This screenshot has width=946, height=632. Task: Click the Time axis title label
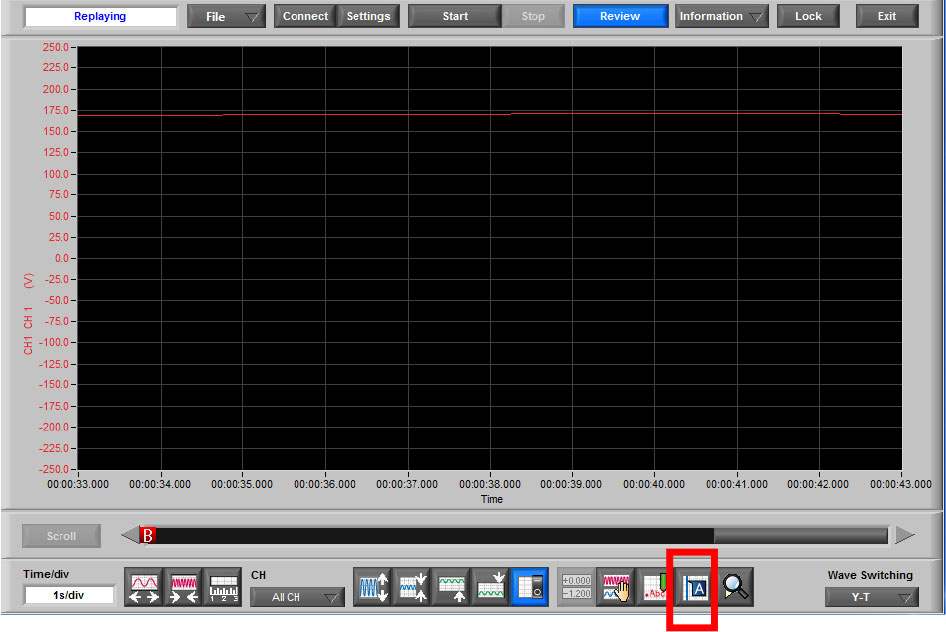492,499
